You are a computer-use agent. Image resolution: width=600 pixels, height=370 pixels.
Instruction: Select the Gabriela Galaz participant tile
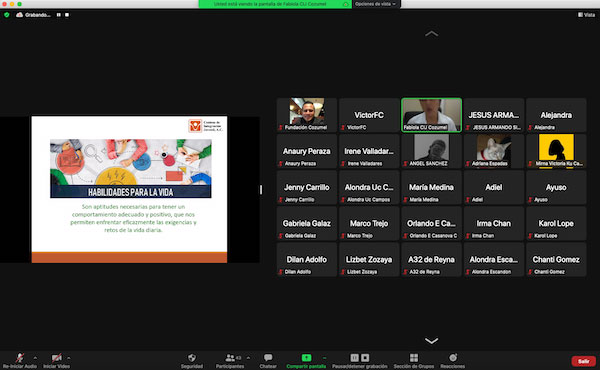pos(307,223)
